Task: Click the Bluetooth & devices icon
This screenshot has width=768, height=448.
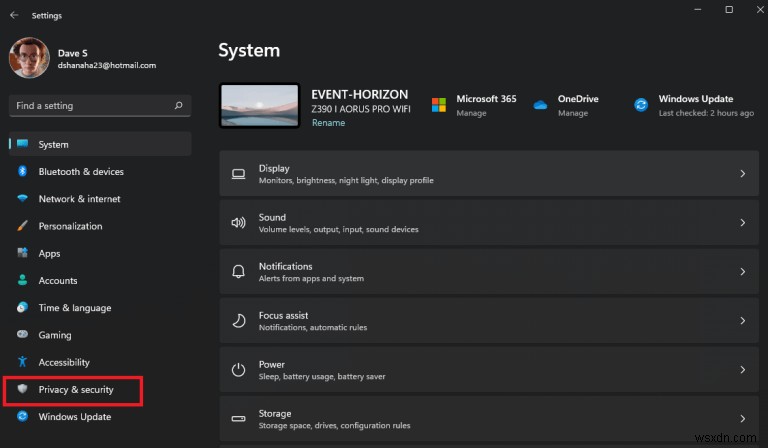Action: click(22, 172)
